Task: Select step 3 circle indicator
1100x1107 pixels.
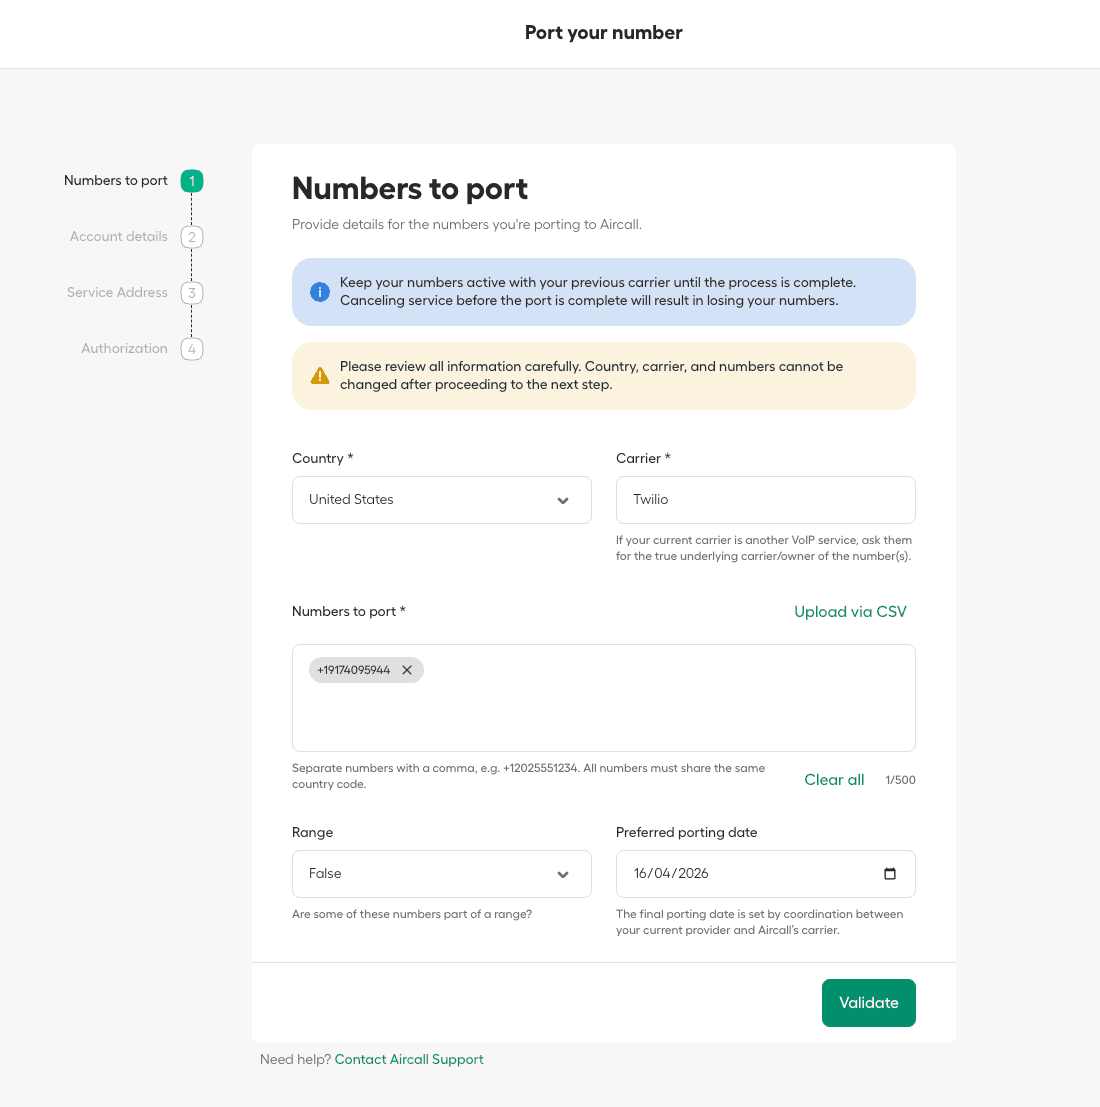Action: [x=192, y=293]
